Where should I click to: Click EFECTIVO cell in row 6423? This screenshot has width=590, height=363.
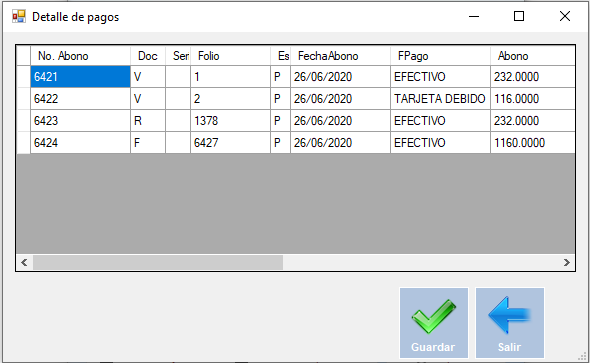[440, 121]
